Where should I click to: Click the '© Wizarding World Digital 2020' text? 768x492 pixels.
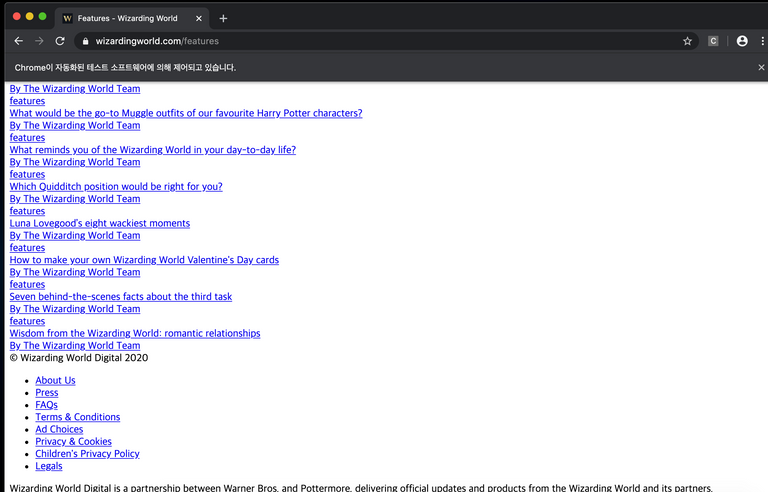tap(79, 358)
